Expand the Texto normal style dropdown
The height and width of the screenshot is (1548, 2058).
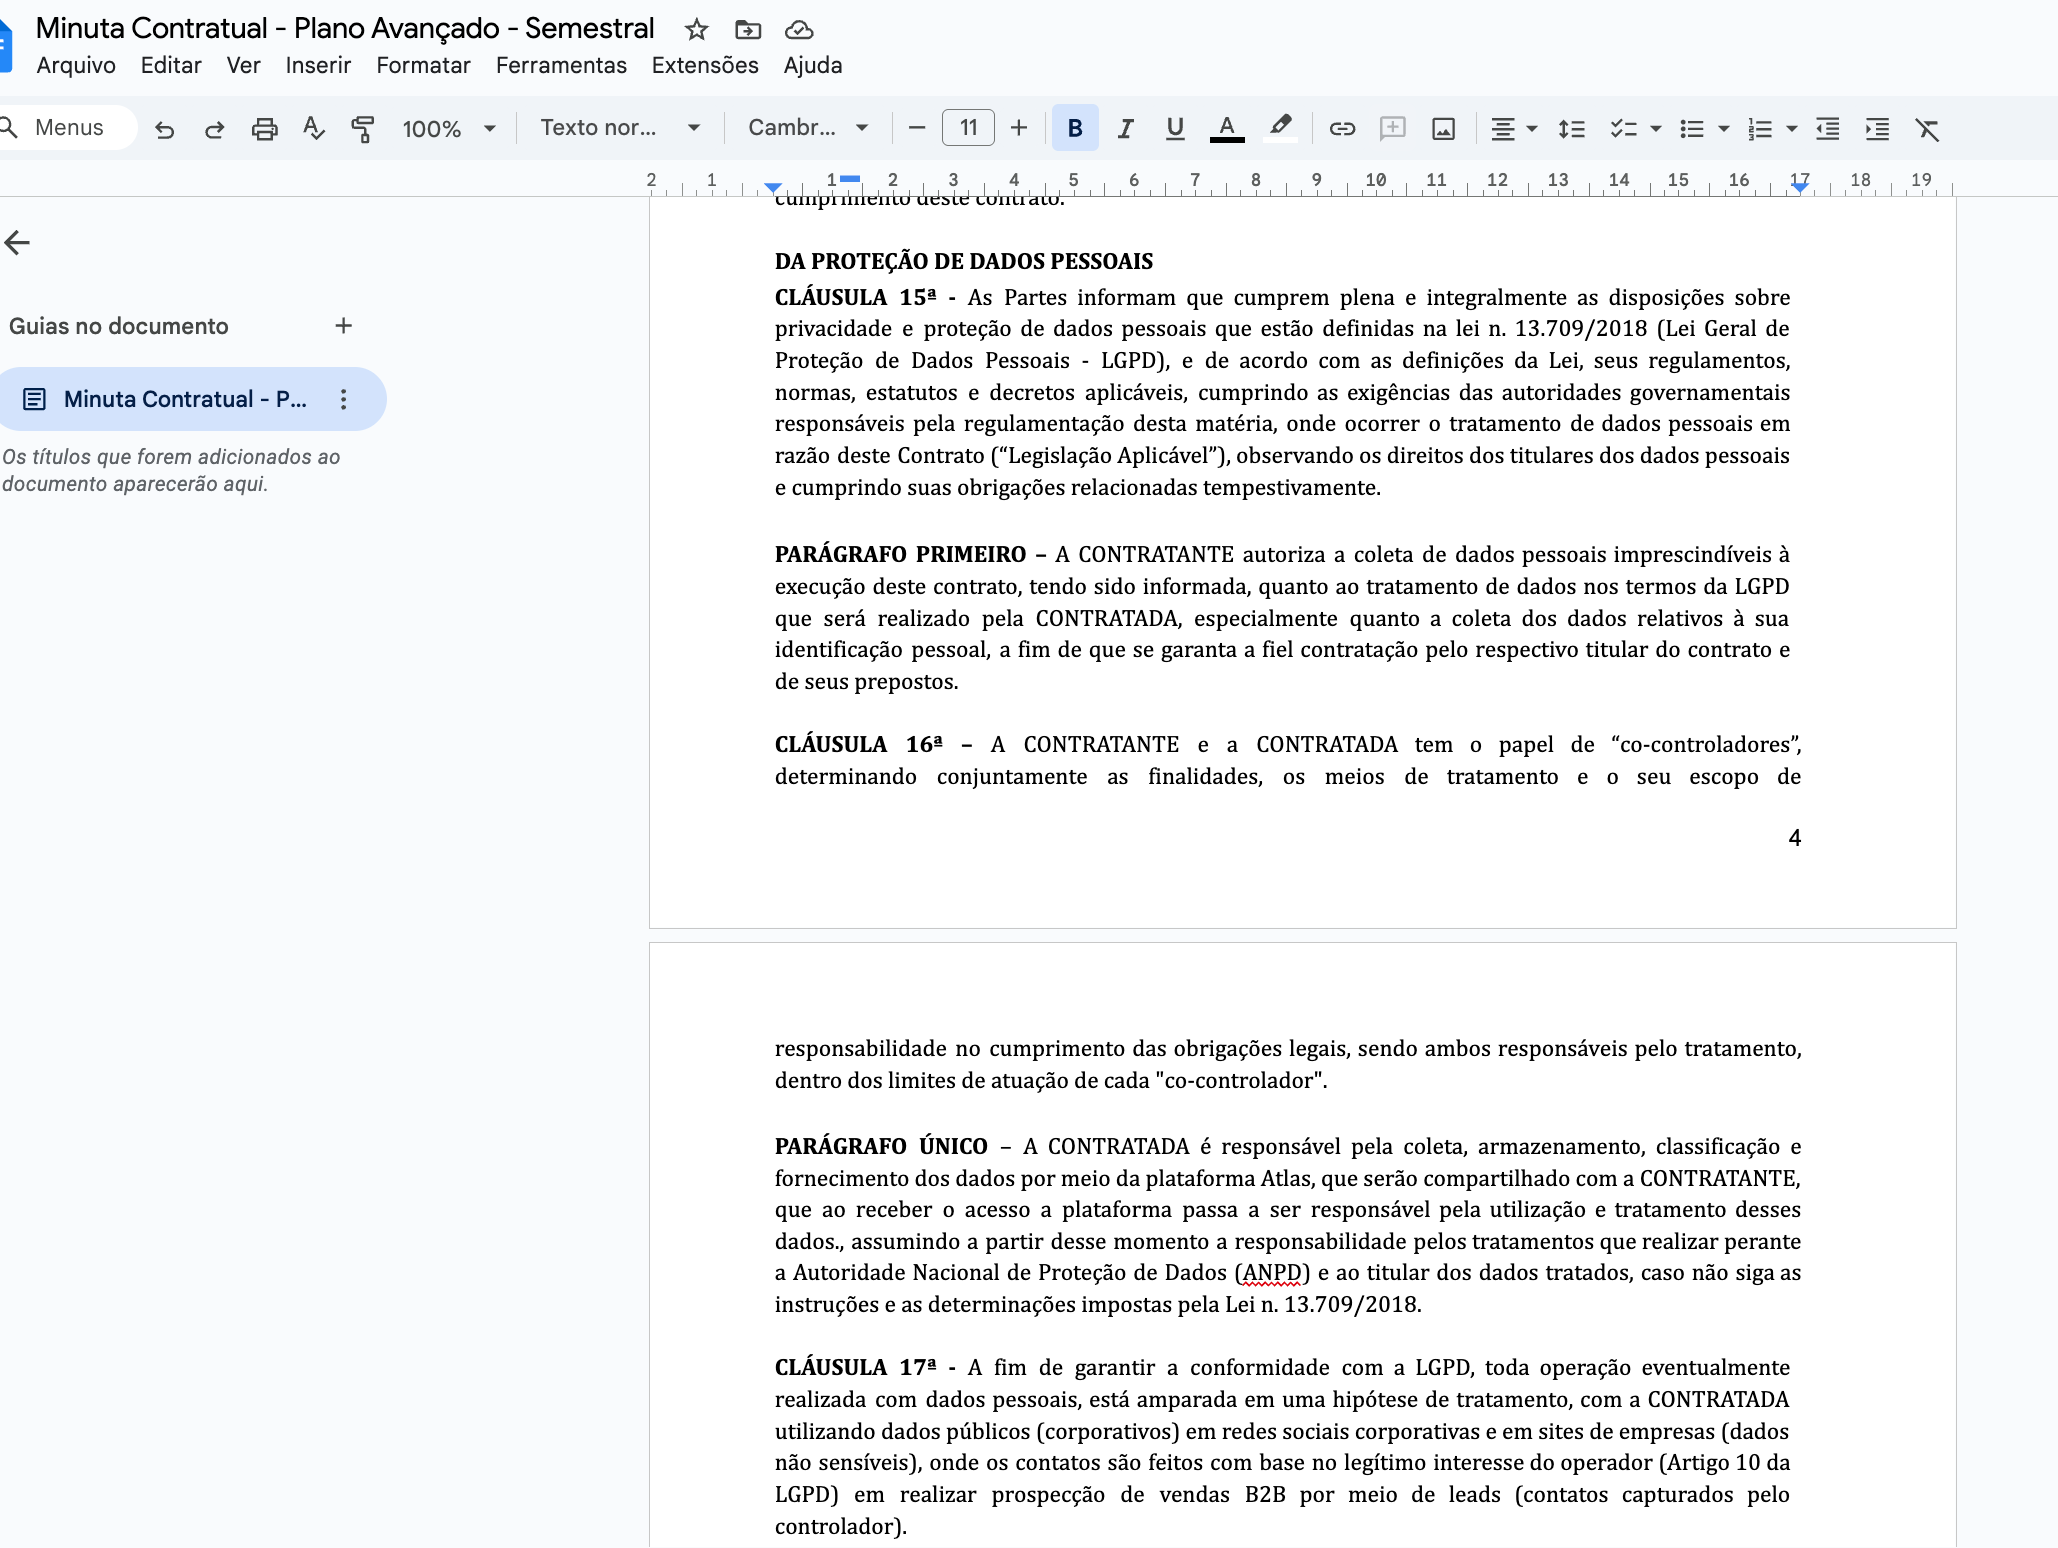619,128
